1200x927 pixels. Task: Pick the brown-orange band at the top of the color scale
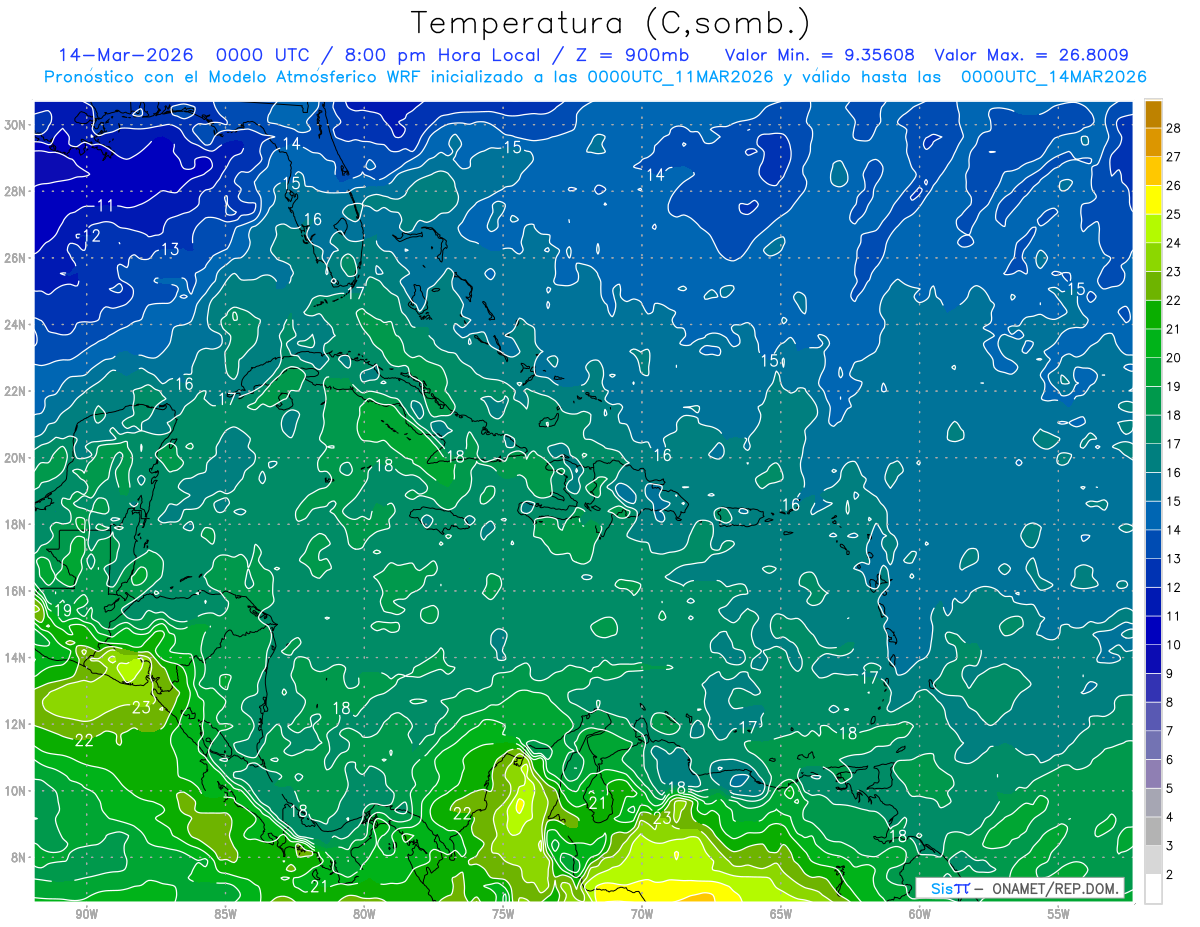1153,114
